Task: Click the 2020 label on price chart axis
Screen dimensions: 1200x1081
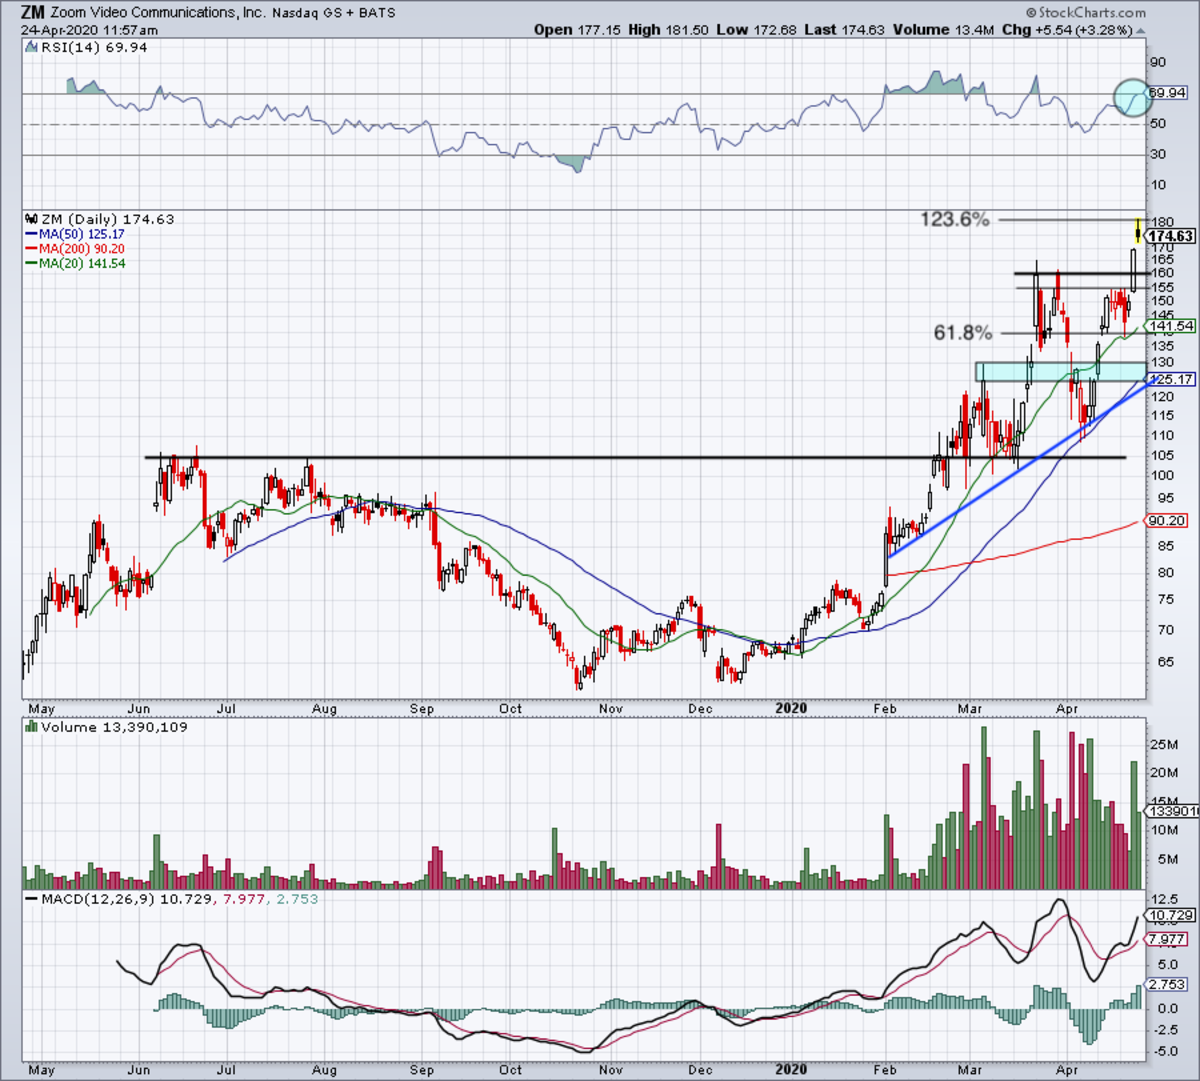Action: pos(790,708)
